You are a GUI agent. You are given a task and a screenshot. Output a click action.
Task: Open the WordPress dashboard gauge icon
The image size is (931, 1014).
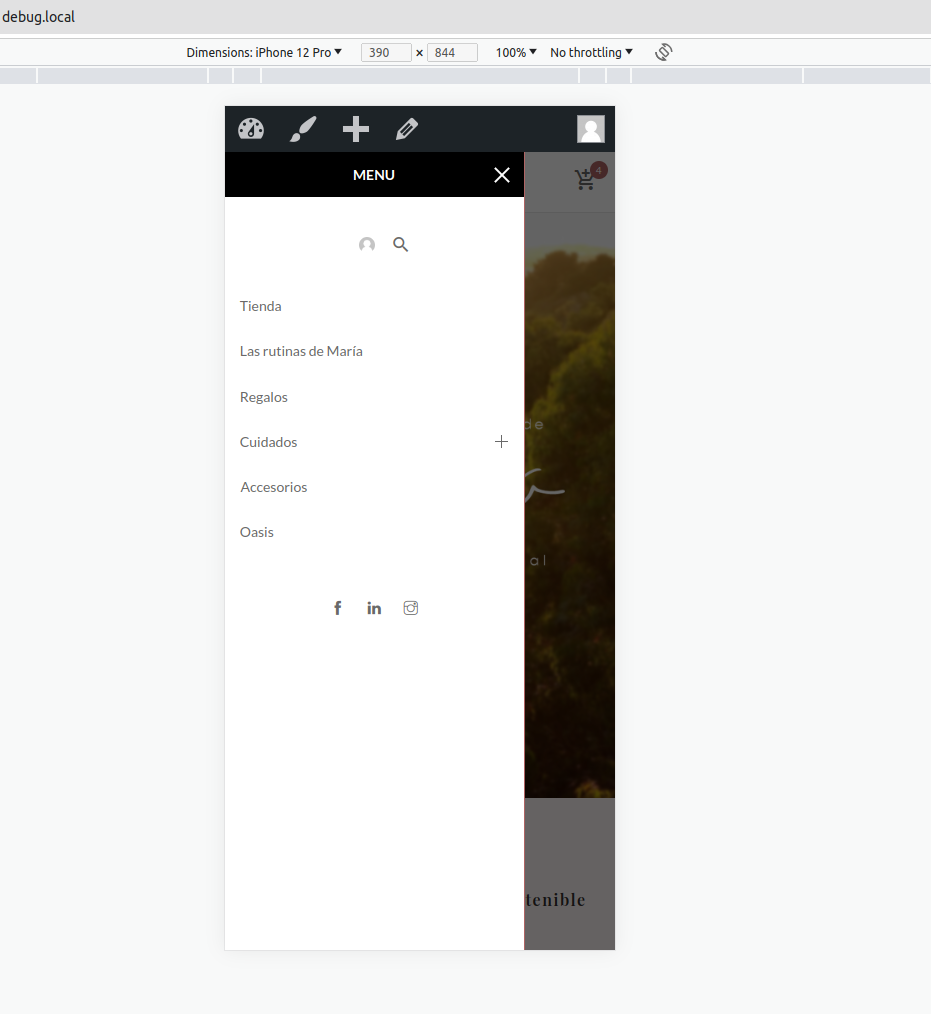tap(251, 129)
